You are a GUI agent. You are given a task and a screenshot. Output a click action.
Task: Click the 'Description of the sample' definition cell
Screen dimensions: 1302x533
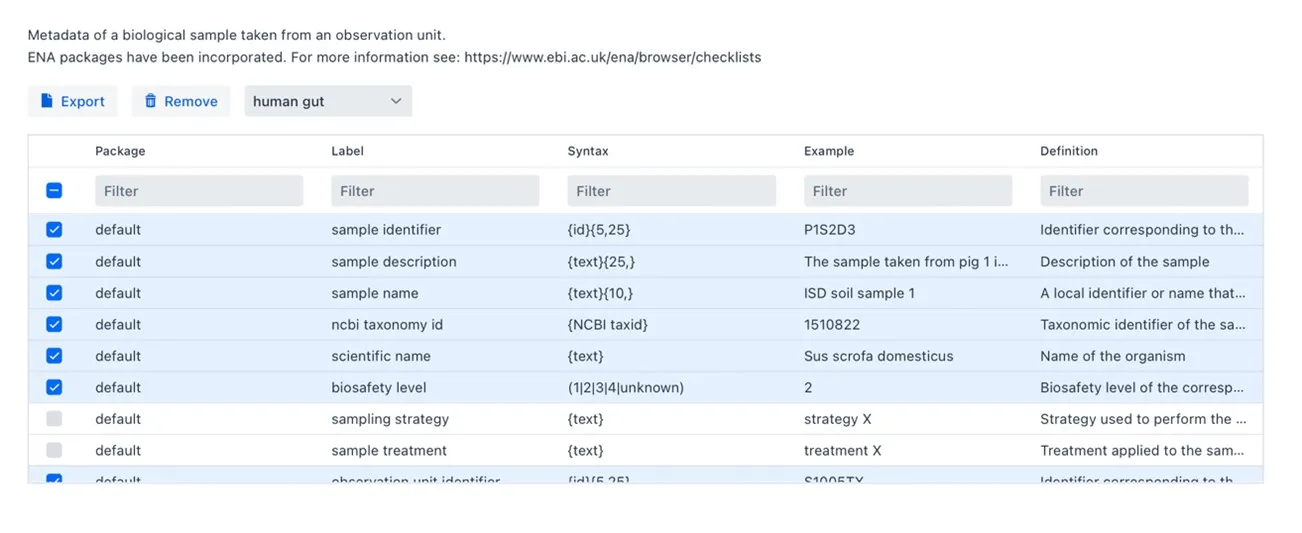[1125, 262]
